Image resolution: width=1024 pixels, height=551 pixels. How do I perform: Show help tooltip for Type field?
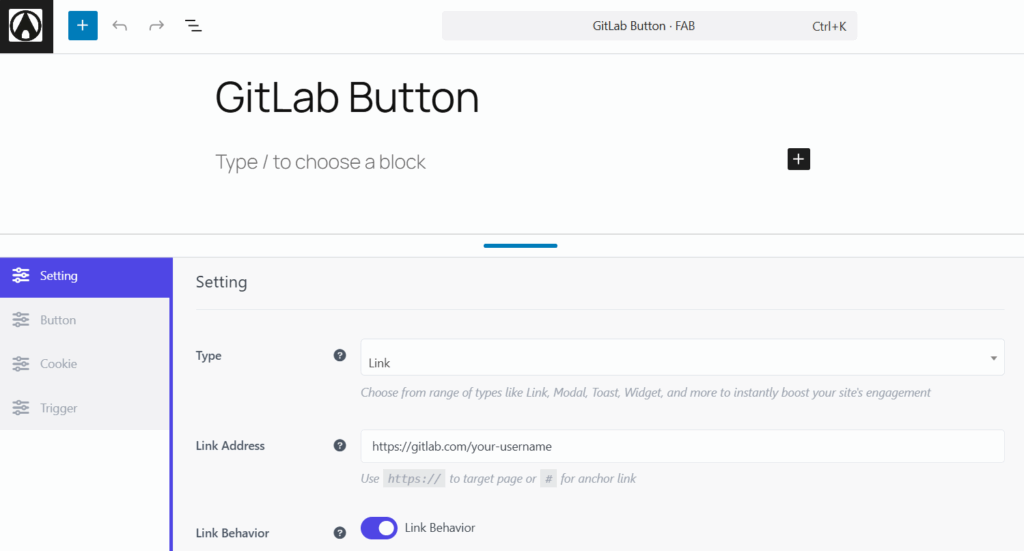click(x=340, y=355)
